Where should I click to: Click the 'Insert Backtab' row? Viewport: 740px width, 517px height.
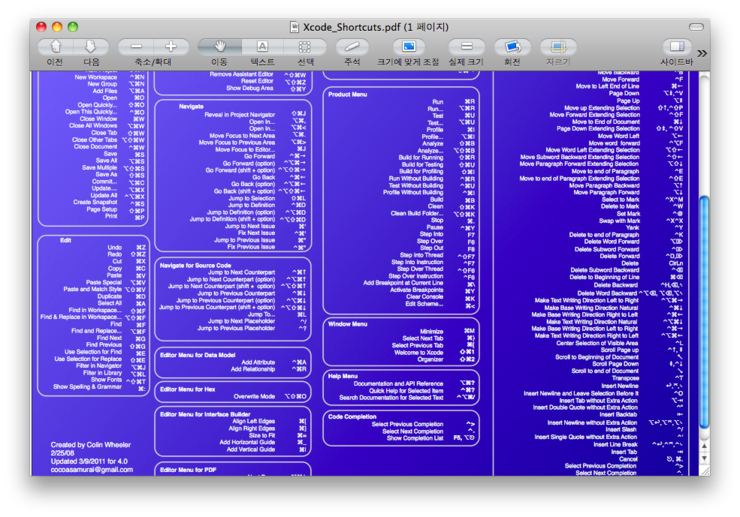[x=641, y=415]
